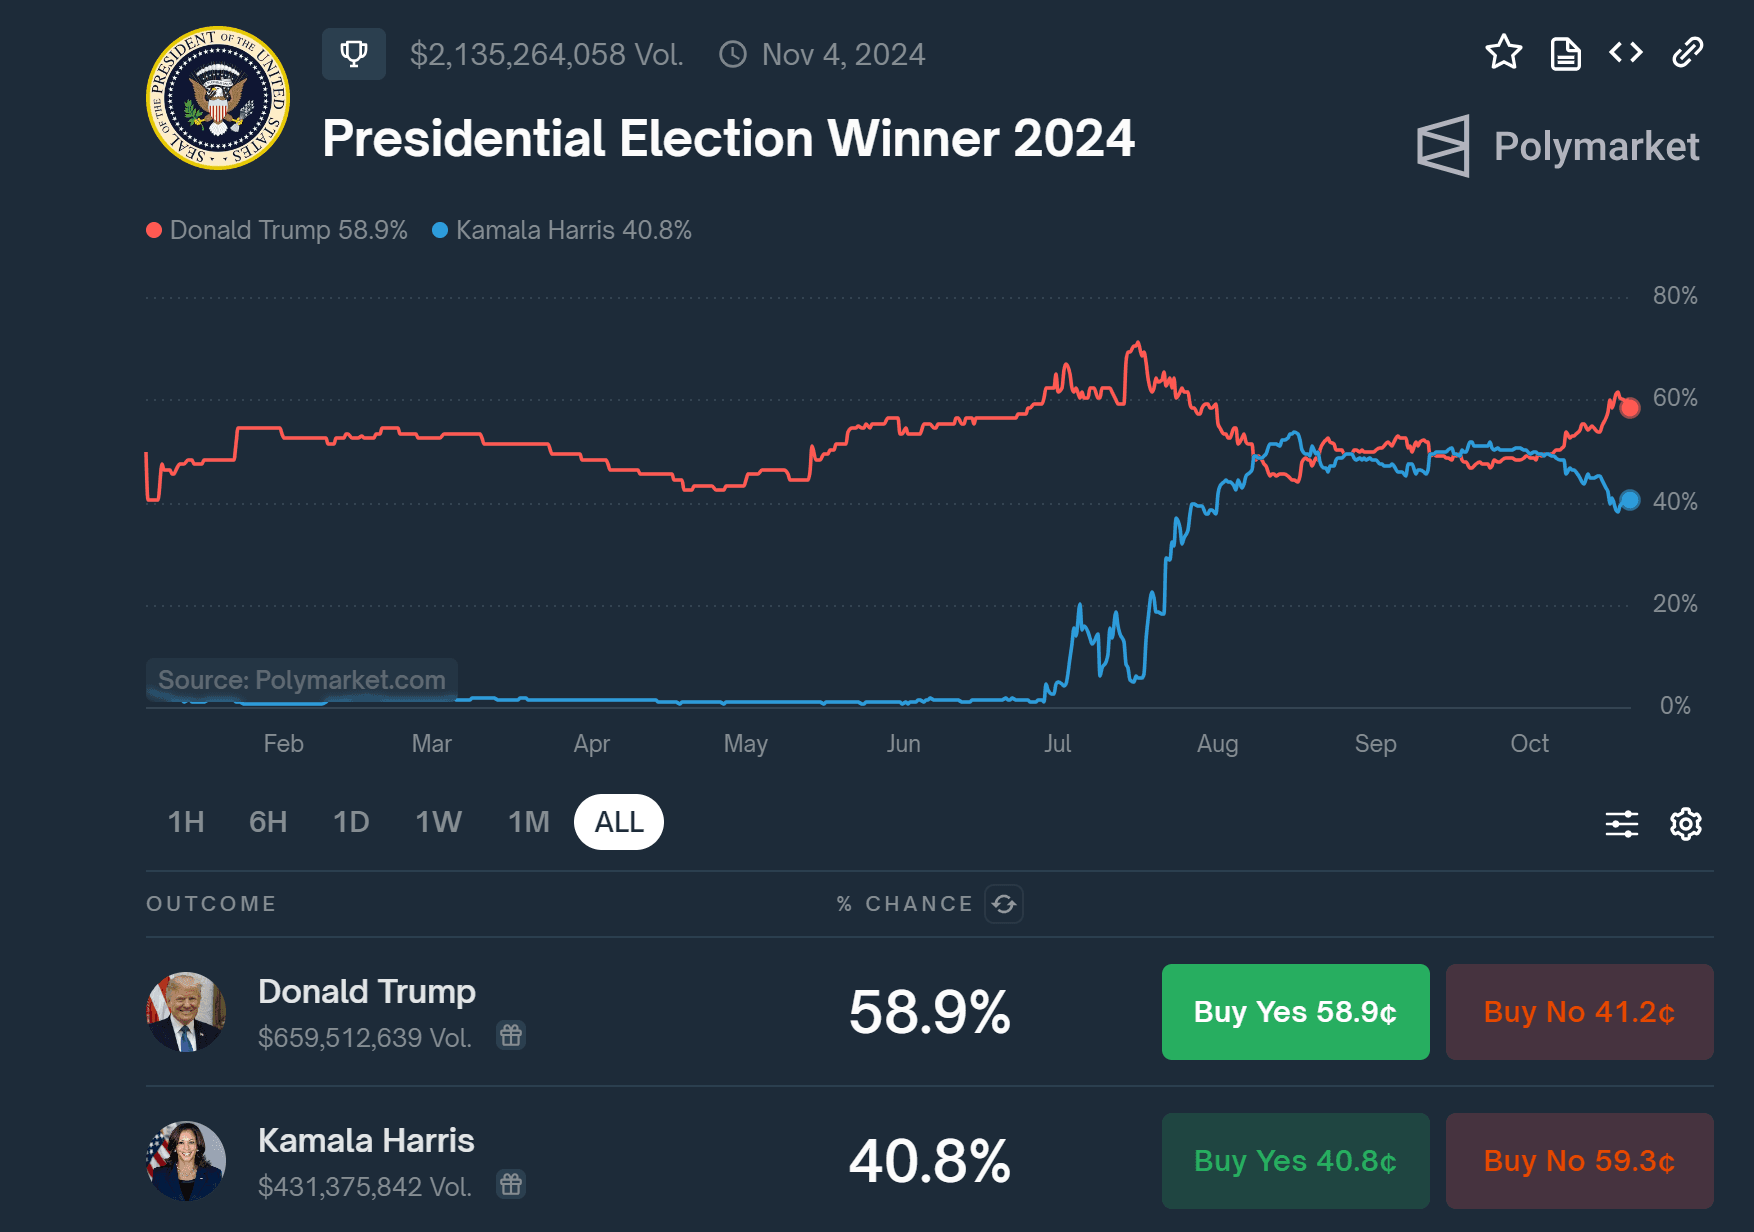Click the red Trump endpoint marker on chart

coord(1630,408)
